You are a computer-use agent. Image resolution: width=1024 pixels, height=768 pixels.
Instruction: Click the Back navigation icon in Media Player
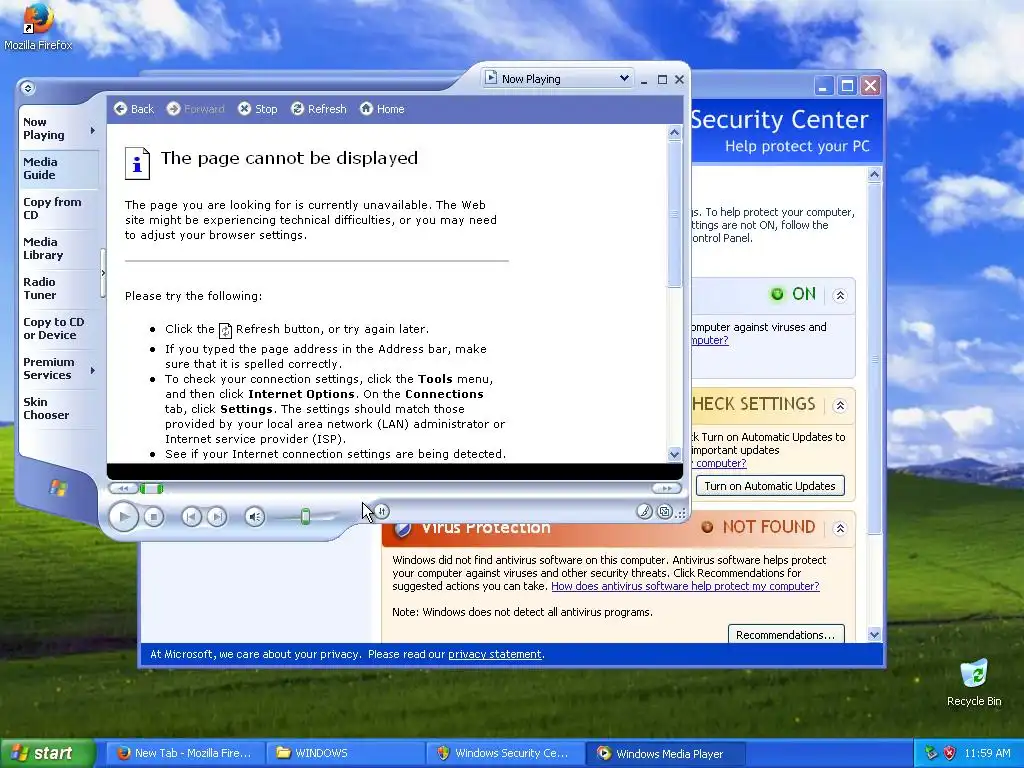point(120,108)
